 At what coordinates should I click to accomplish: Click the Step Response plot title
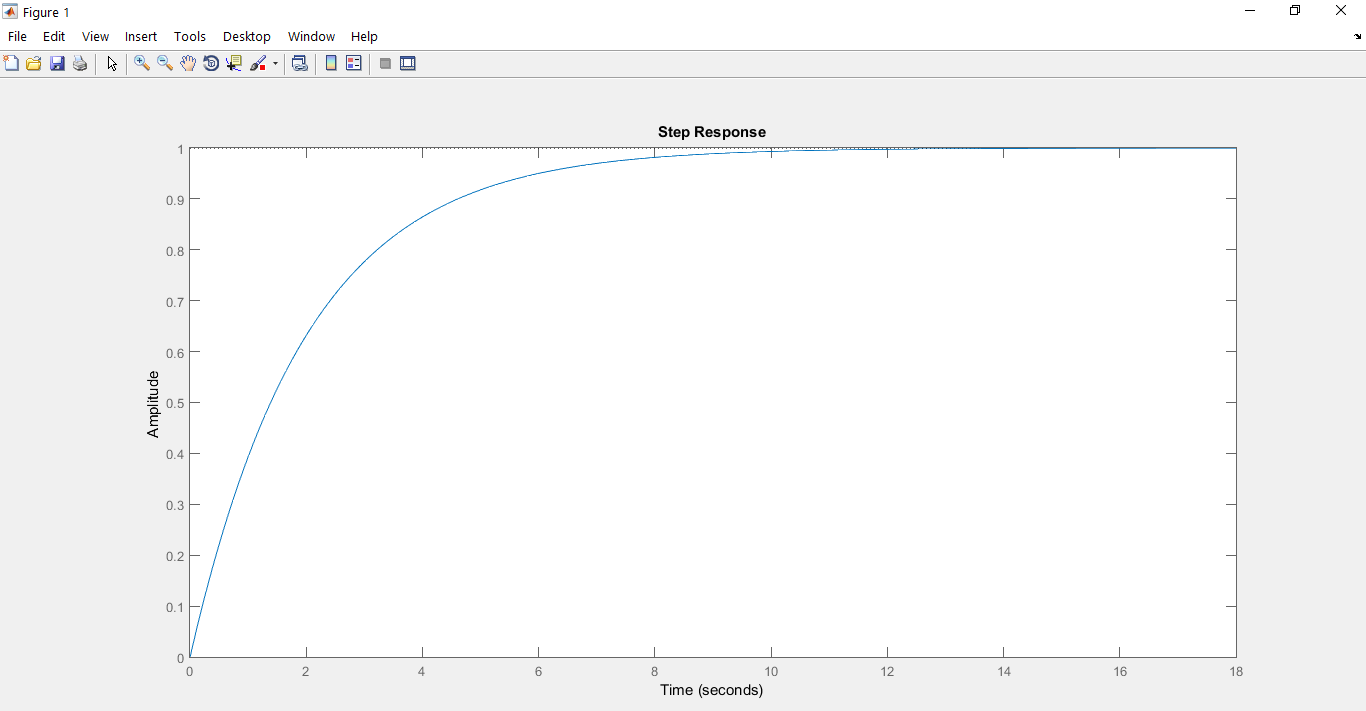click(711, 132)
